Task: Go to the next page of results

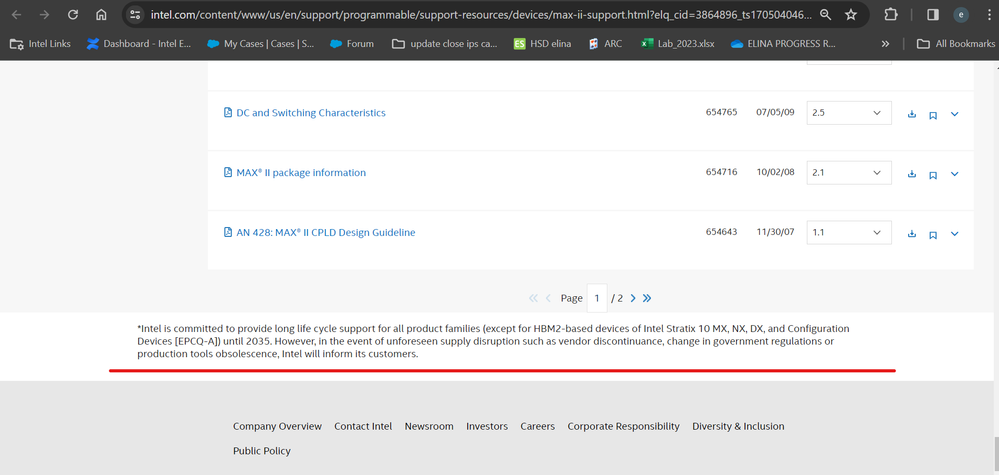Action: (633, 298)
